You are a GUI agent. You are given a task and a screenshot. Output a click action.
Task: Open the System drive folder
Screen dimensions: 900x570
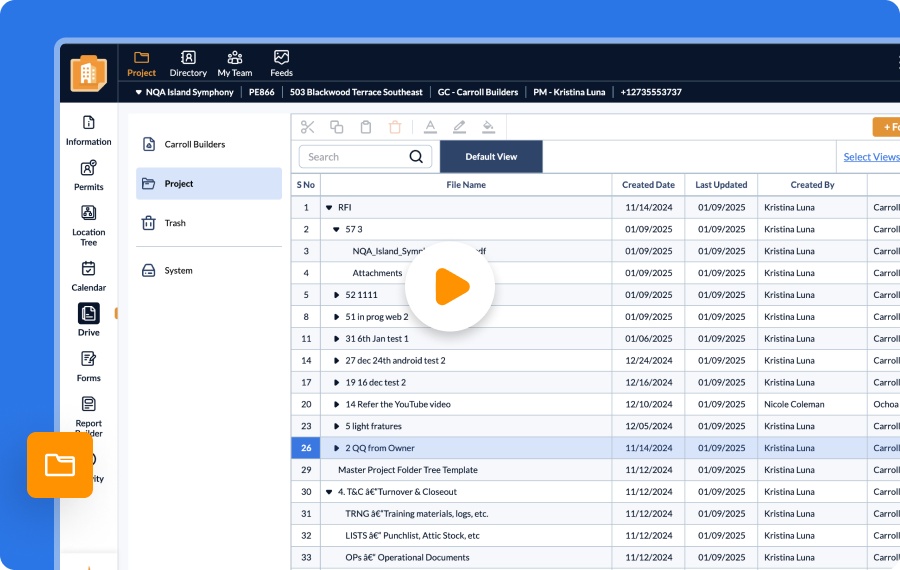click(x=209, y=270)
